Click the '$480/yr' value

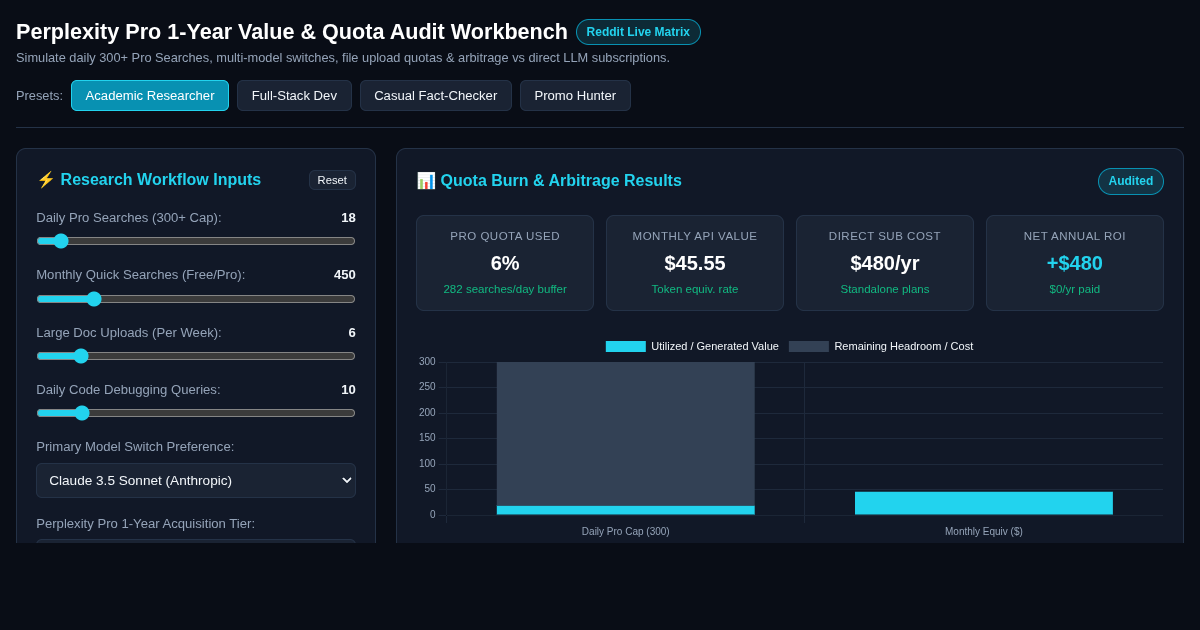pos(885,263)
